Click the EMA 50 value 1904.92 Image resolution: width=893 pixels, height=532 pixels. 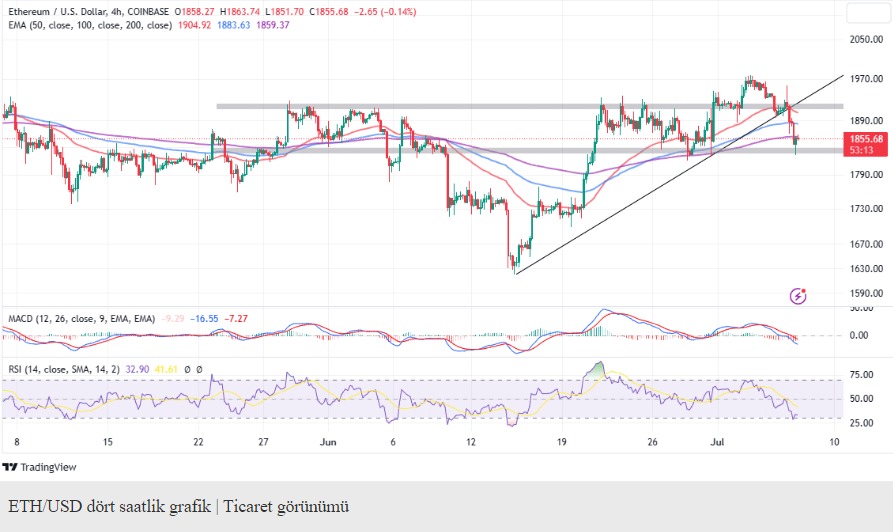point(194,25)
